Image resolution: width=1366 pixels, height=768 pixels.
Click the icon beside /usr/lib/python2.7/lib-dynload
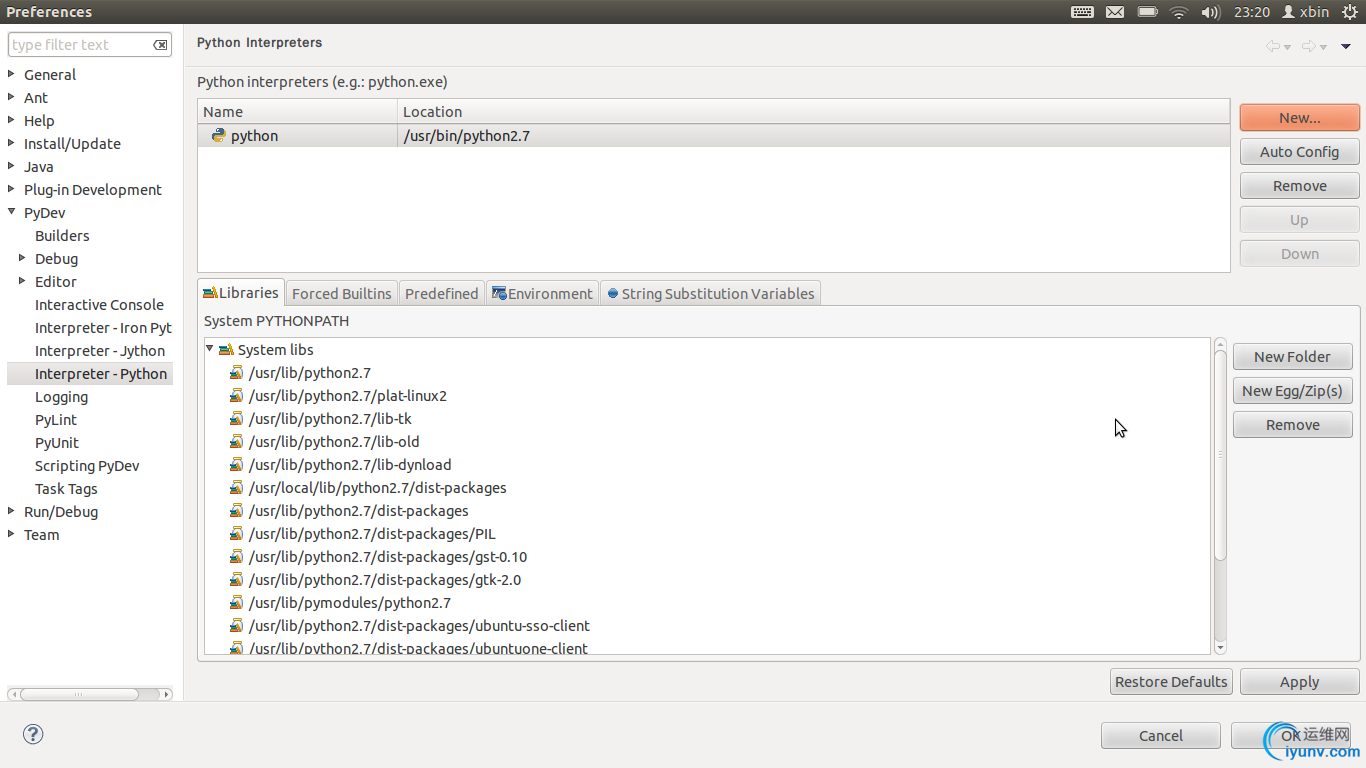236,465
